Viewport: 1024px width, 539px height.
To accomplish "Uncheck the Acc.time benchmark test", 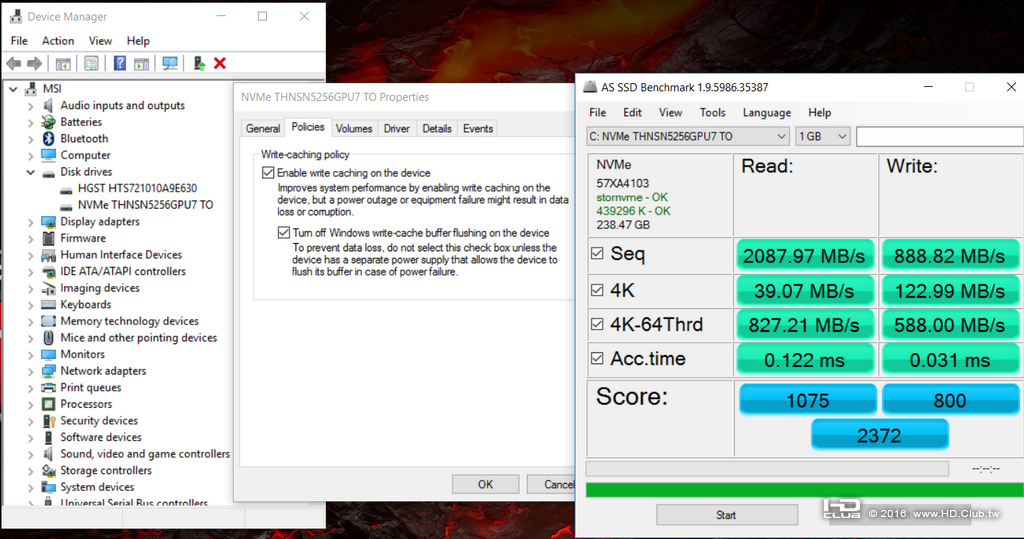I will pyautogui.click(x=597, y=358).
